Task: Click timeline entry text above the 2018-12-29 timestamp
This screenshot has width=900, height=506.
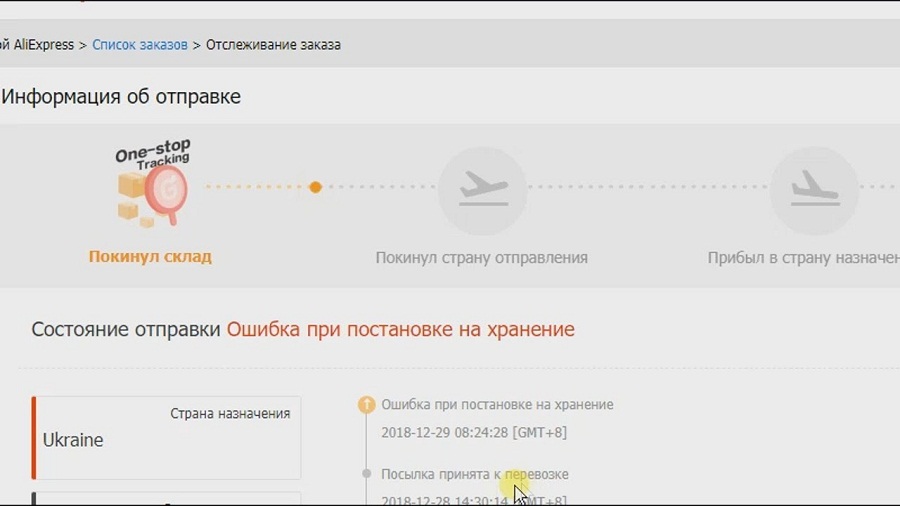Action: click(497, 405)
